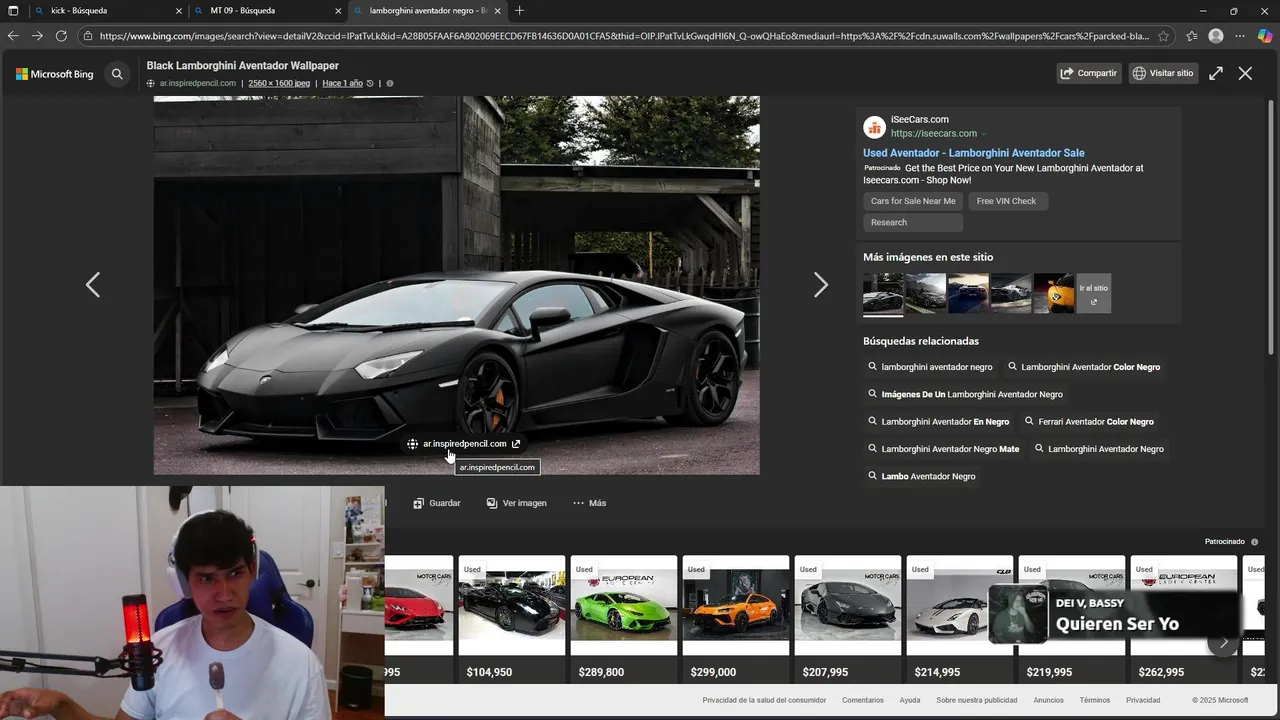Click the carousel next arrow for car listings

1223,642
